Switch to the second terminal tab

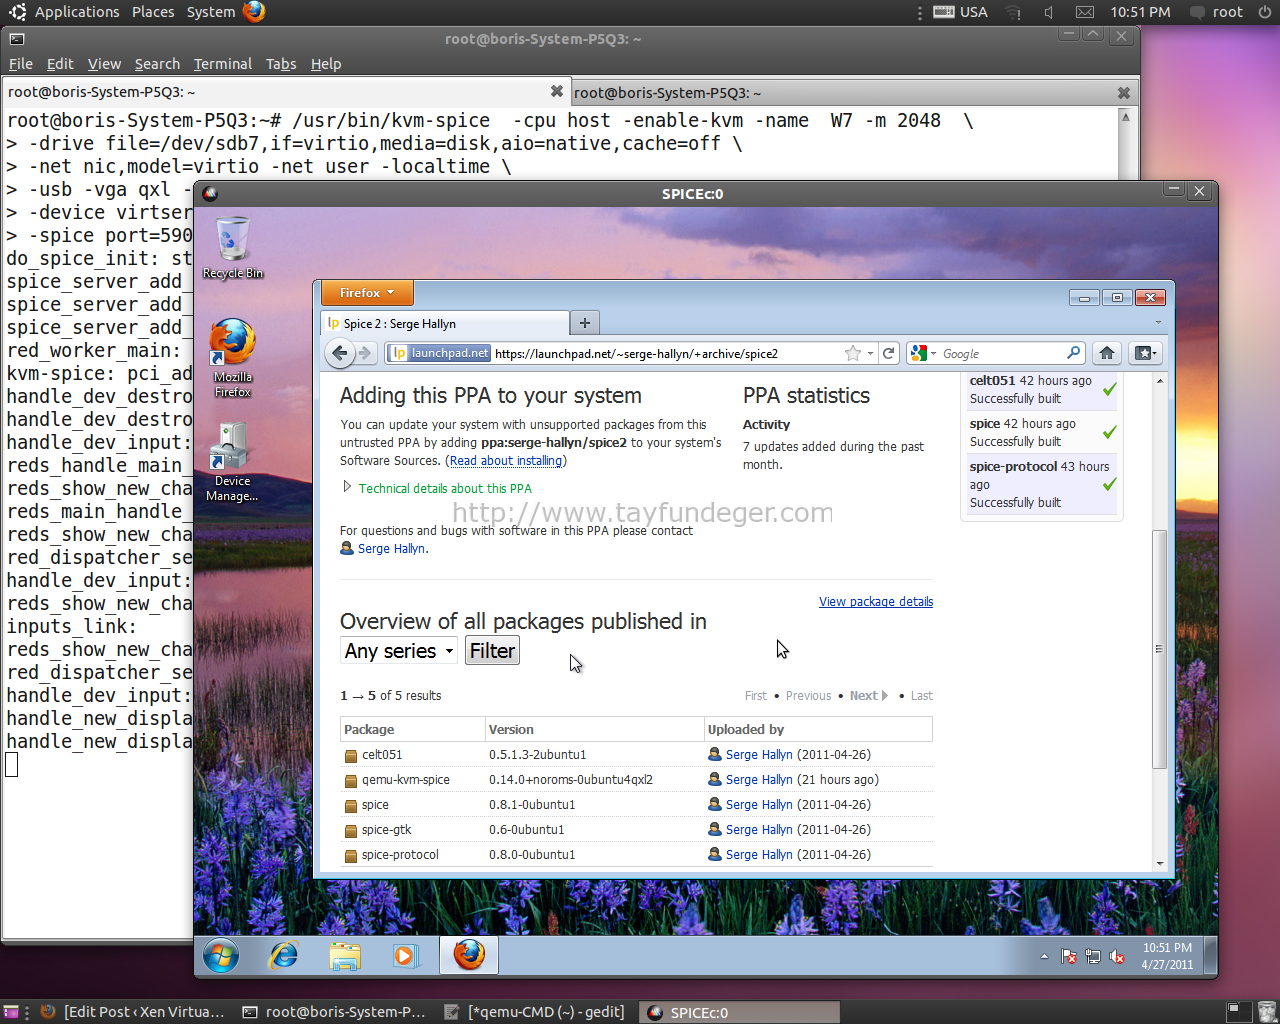pos(855,92)
